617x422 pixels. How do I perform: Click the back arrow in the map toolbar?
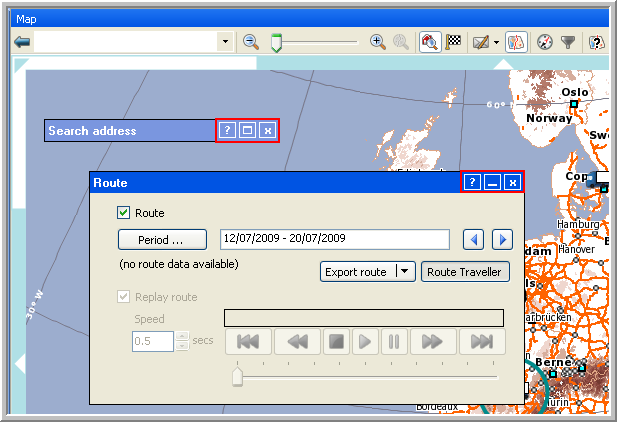click(x=22, y=42)
